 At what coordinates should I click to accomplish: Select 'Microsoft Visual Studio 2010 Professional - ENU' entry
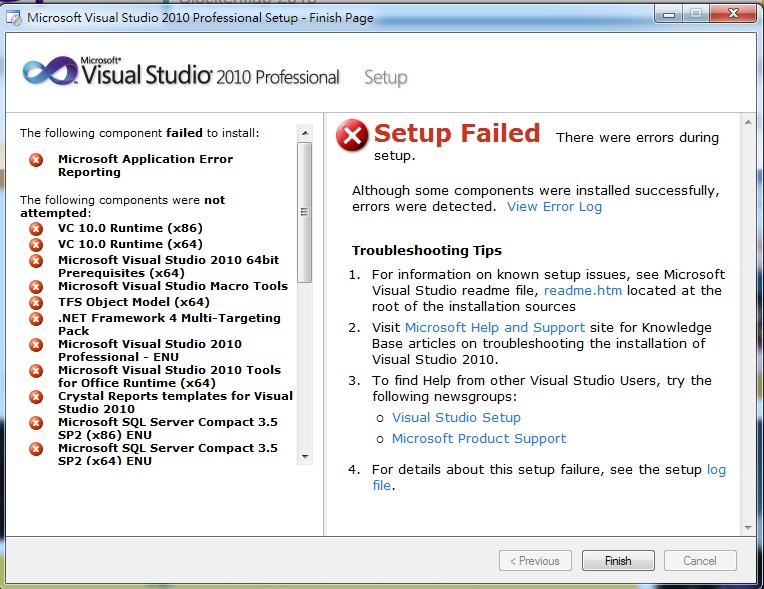click(150, 350)
